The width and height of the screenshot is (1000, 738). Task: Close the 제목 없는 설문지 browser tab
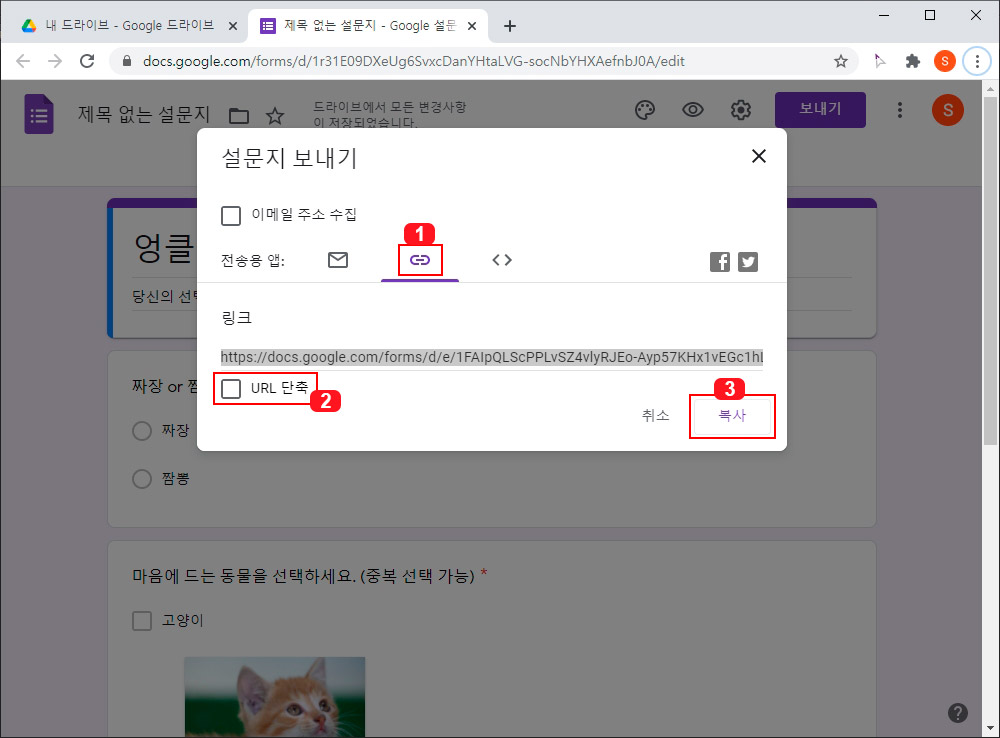[472, 26]
